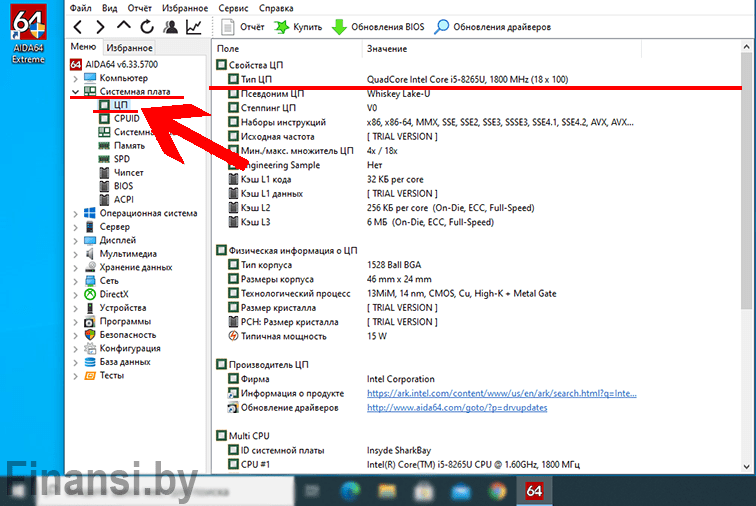Click the Купить buy button

(298, 27)
